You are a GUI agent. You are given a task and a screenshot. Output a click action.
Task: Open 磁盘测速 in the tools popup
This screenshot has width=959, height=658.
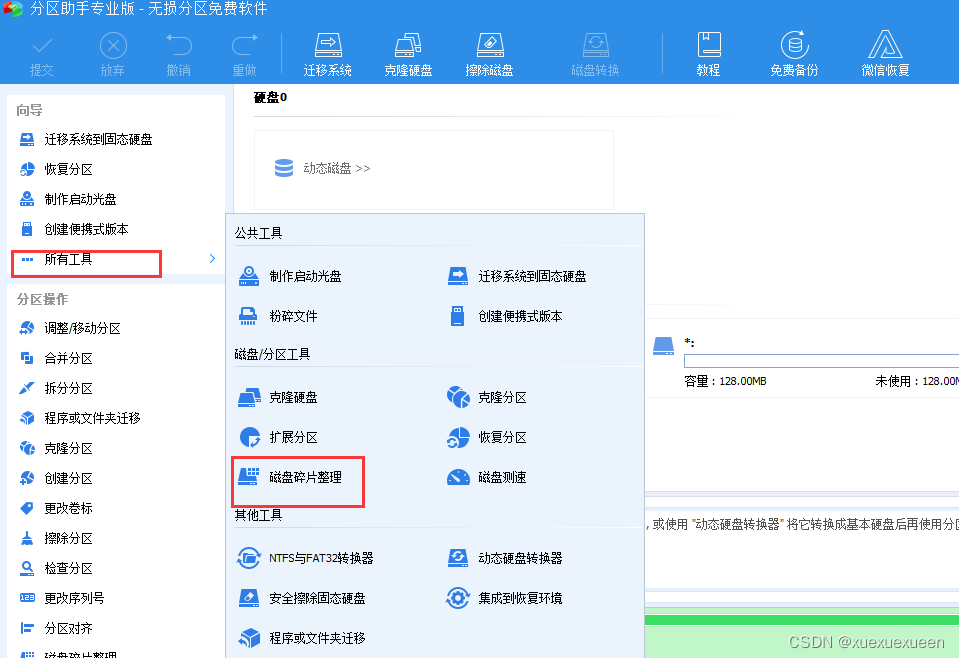pyautogui.click(x=487, y=478)
